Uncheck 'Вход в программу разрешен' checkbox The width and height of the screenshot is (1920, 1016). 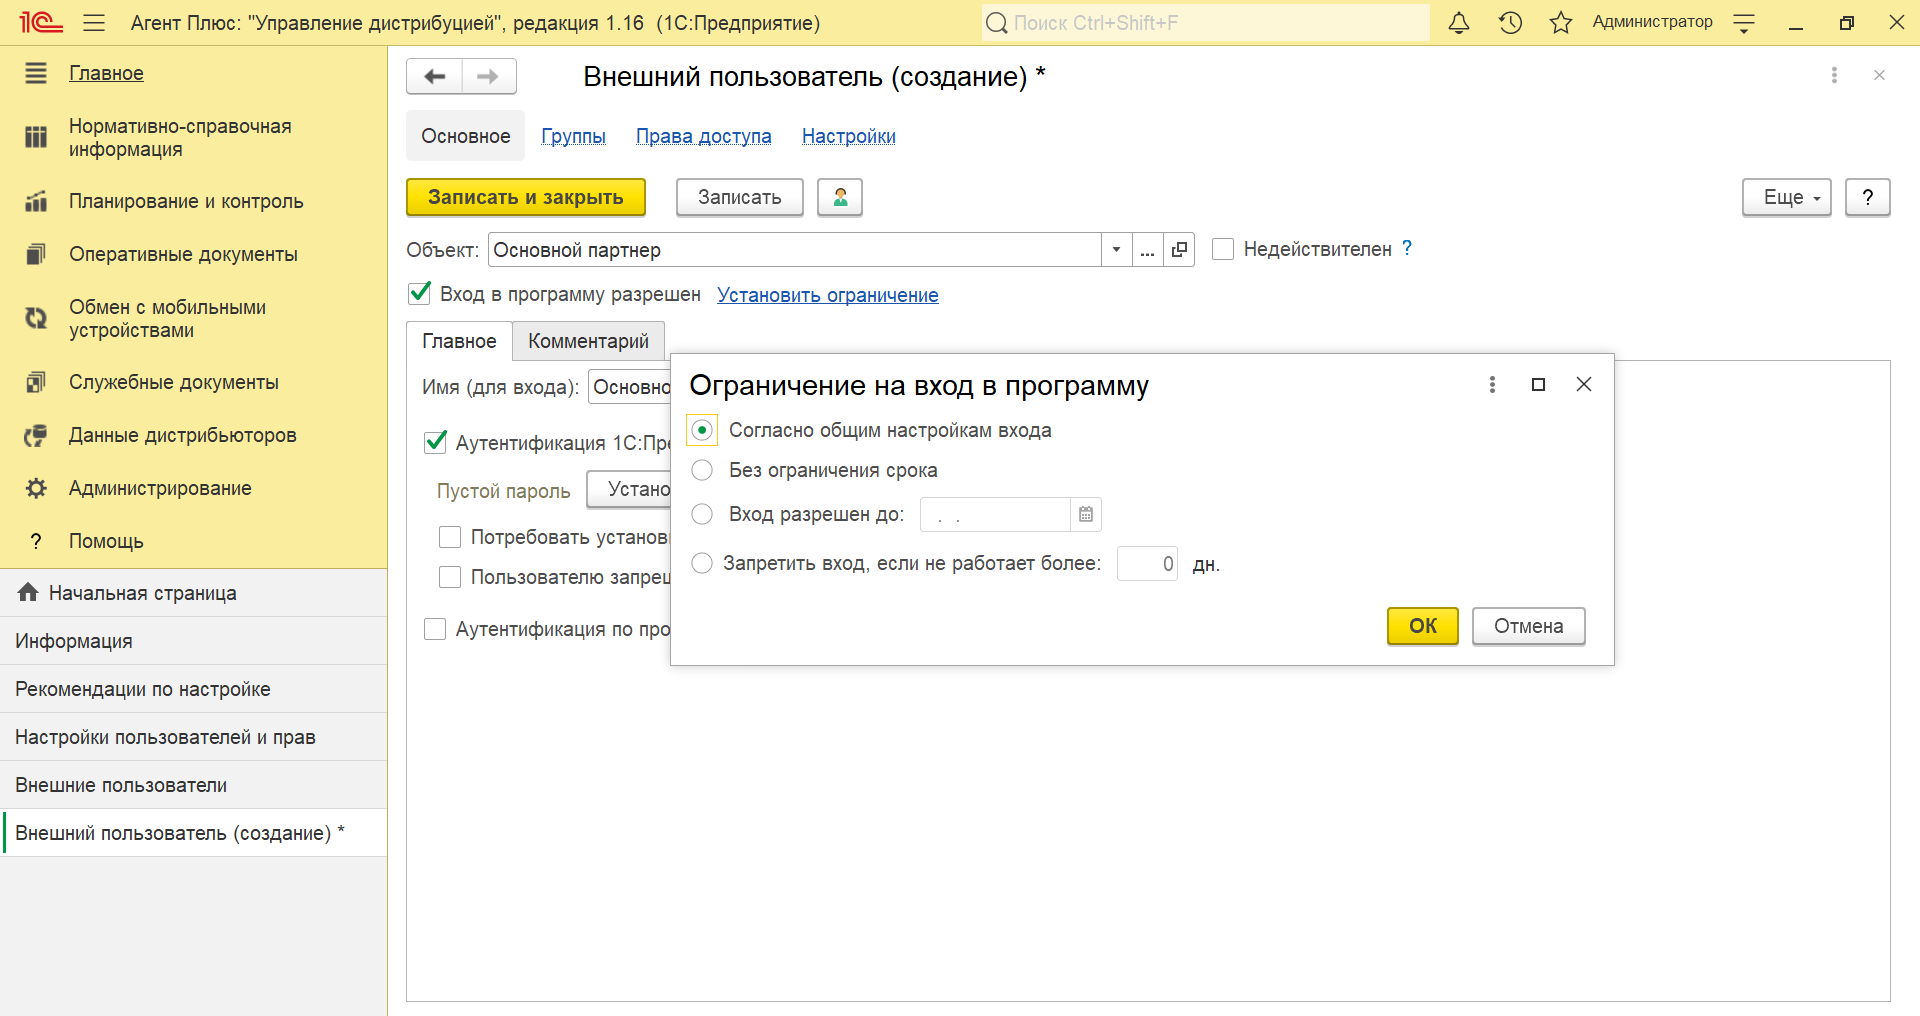(421, 294)
